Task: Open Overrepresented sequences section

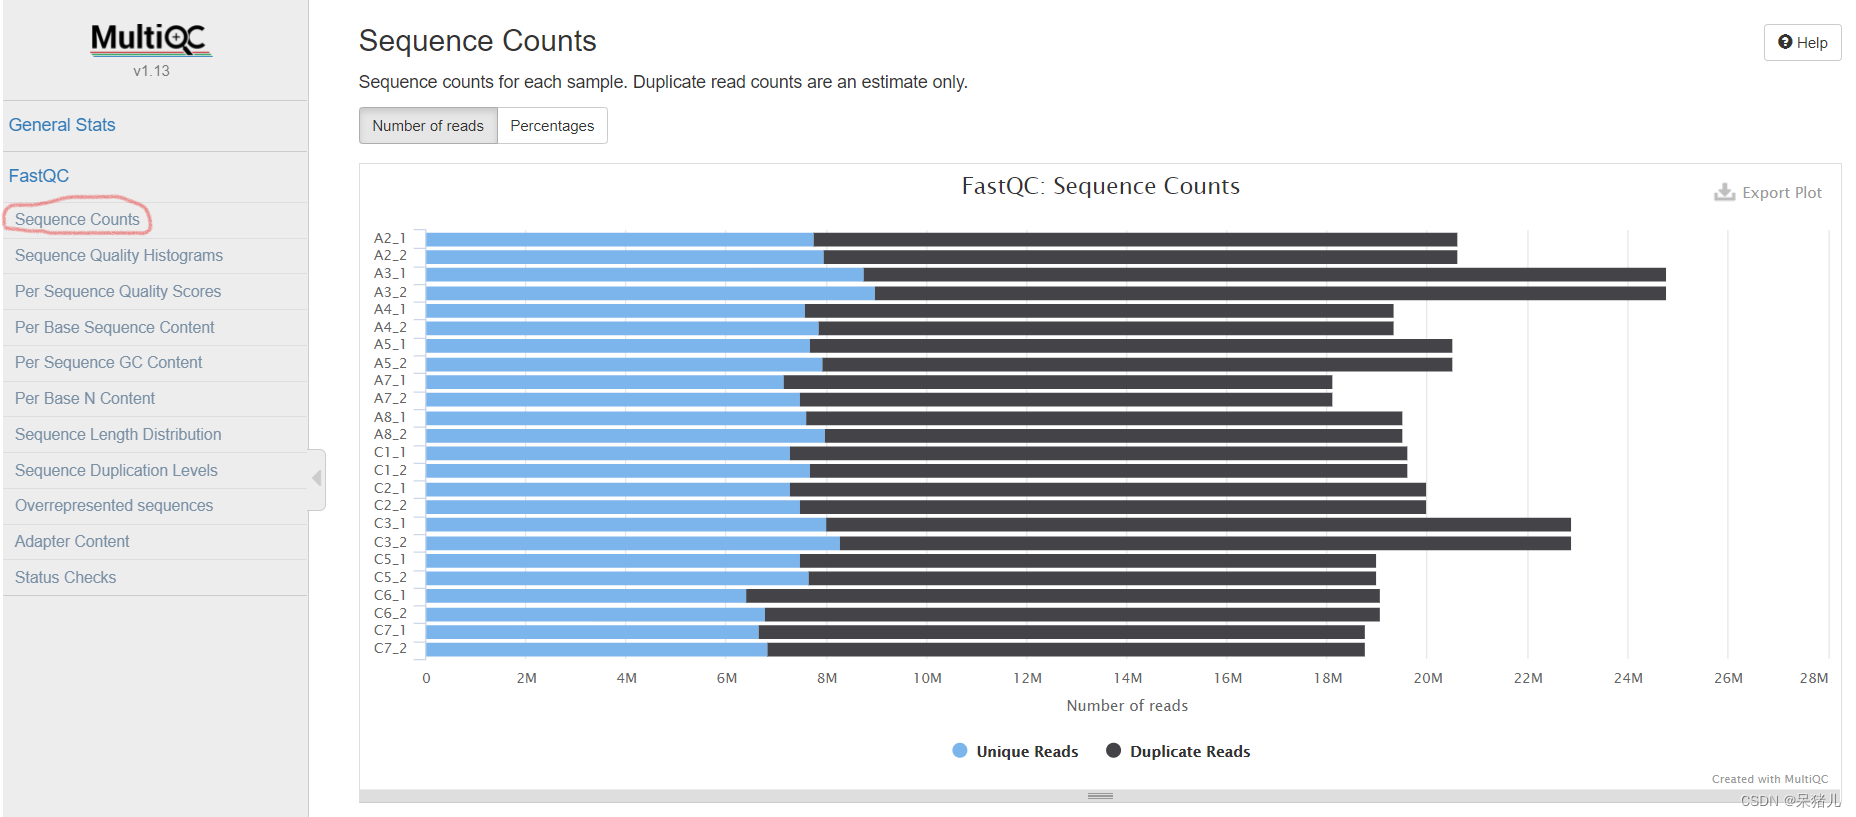Action: (x=114, y=505)
